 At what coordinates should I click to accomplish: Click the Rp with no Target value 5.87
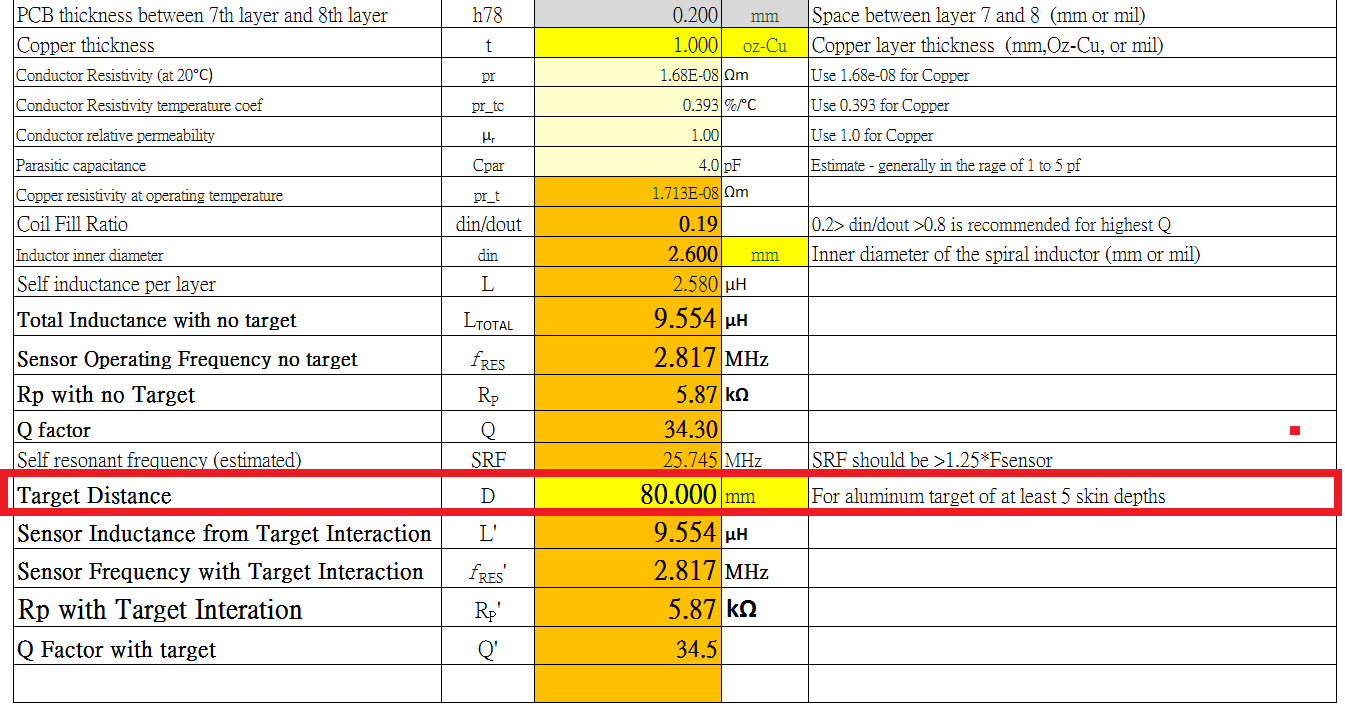coord(628,394)
